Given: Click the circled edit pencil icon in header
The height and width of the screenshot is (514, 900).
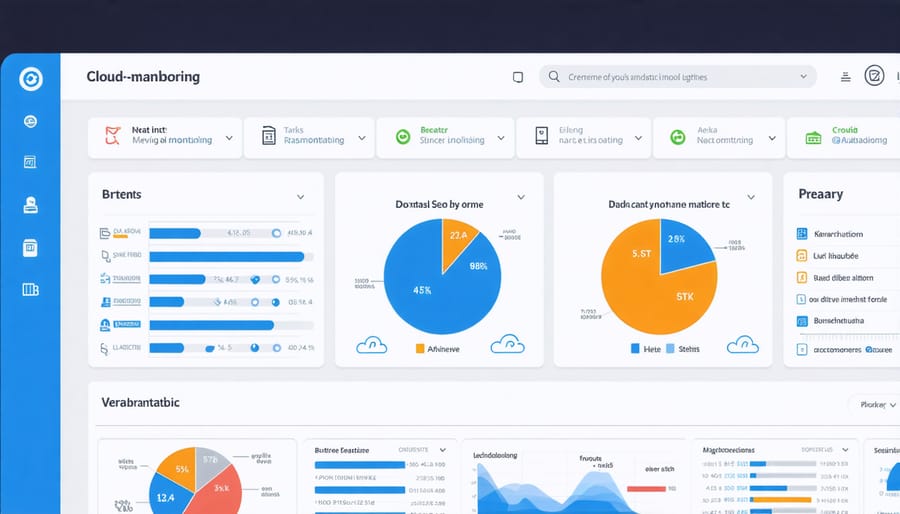Looking at the screenshot, I should pos(874,76).
